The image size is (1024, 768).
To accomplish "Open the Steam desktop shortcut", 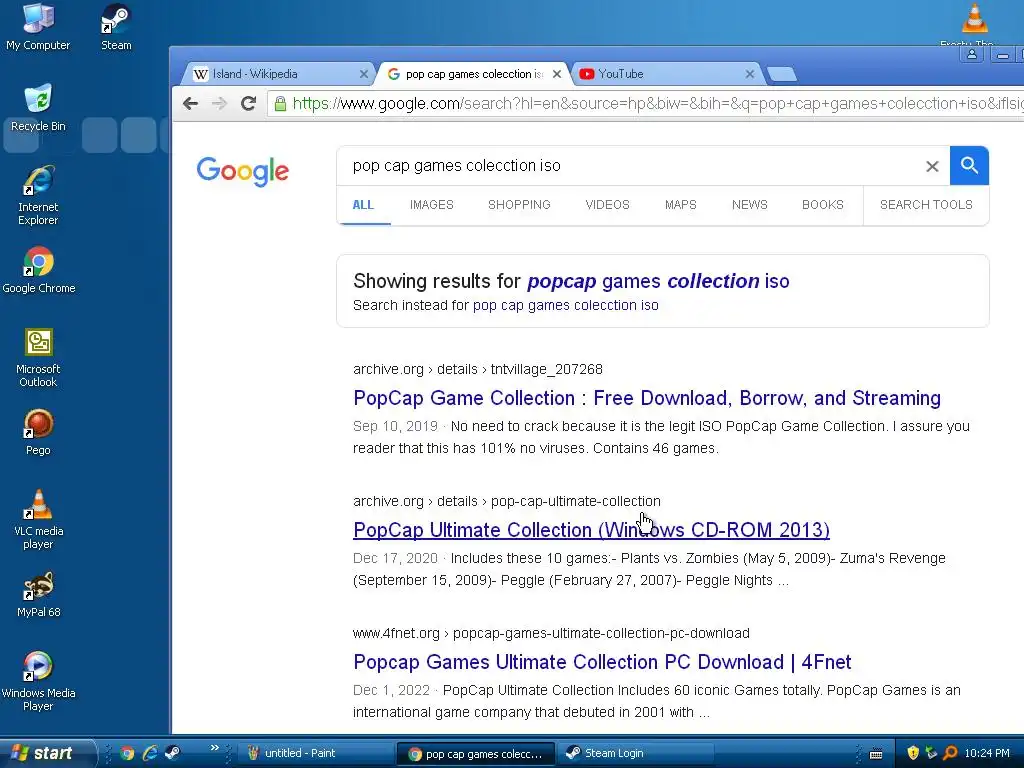I will click(x=116, y=26).
